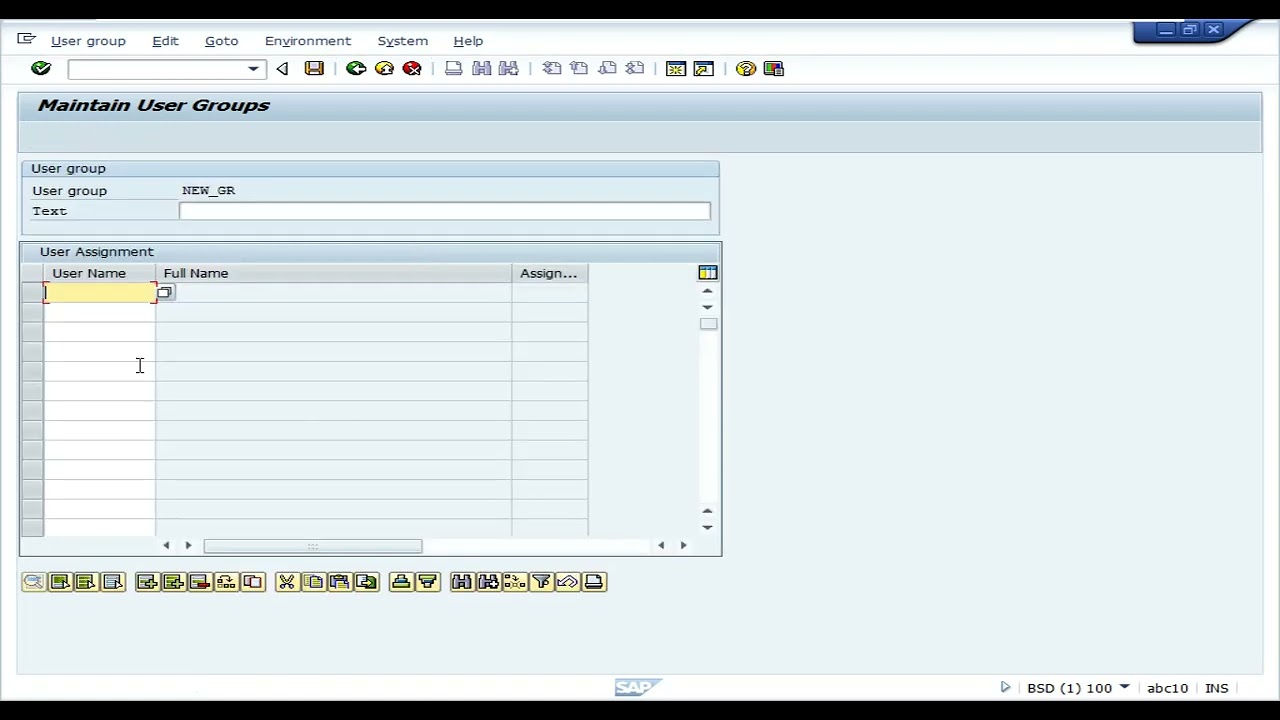Open the table layout settings grid icon
1280x720 pixels.
(708, 273)
